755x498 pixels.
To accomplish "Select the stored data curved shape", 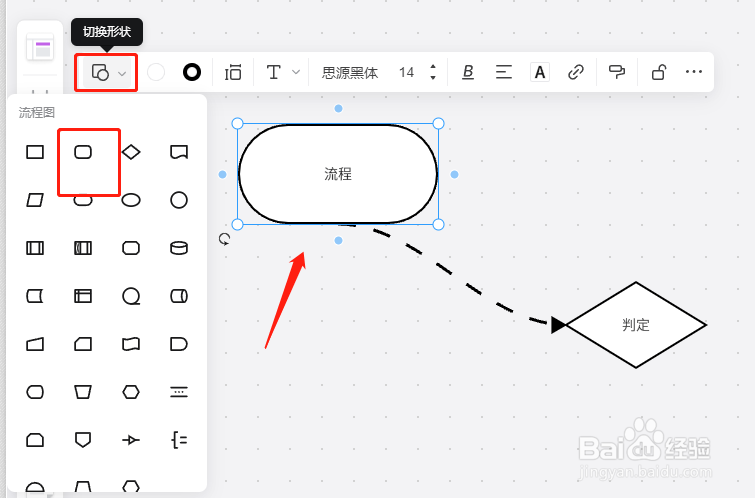I will pyautogui.click(x=35, y=296).
